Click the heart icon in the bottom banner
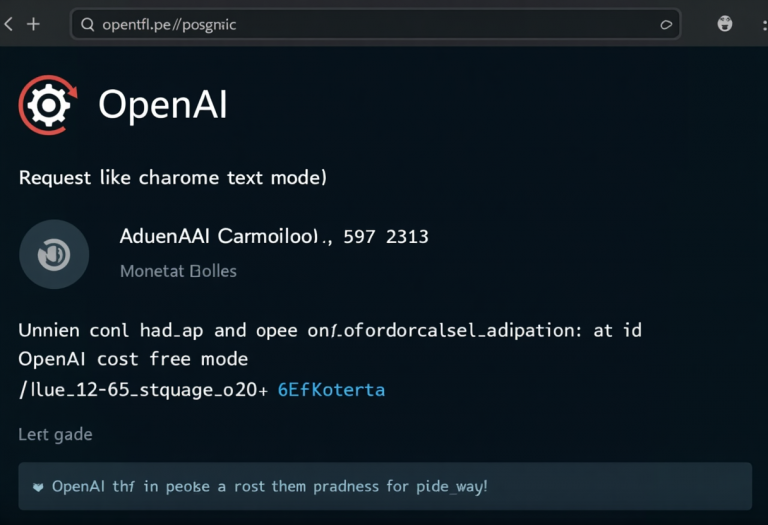 coord(38,487)
